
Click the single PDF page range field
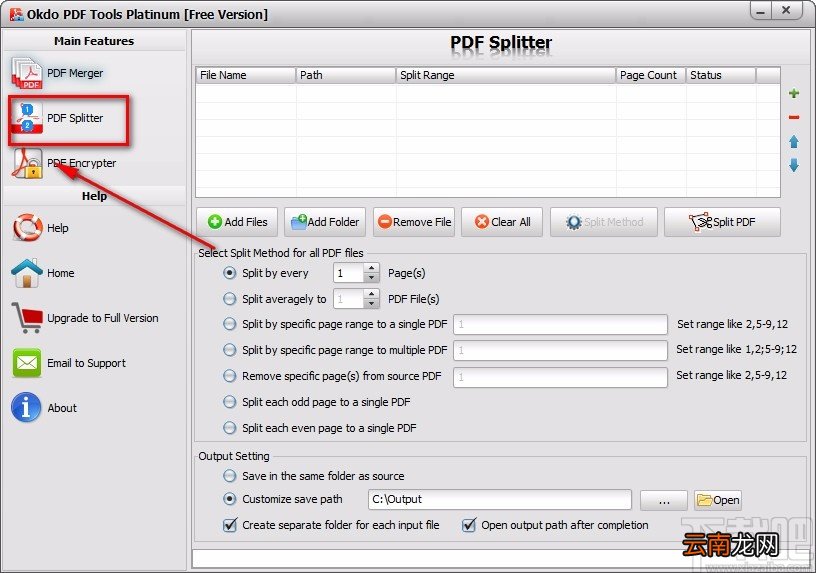560,324
